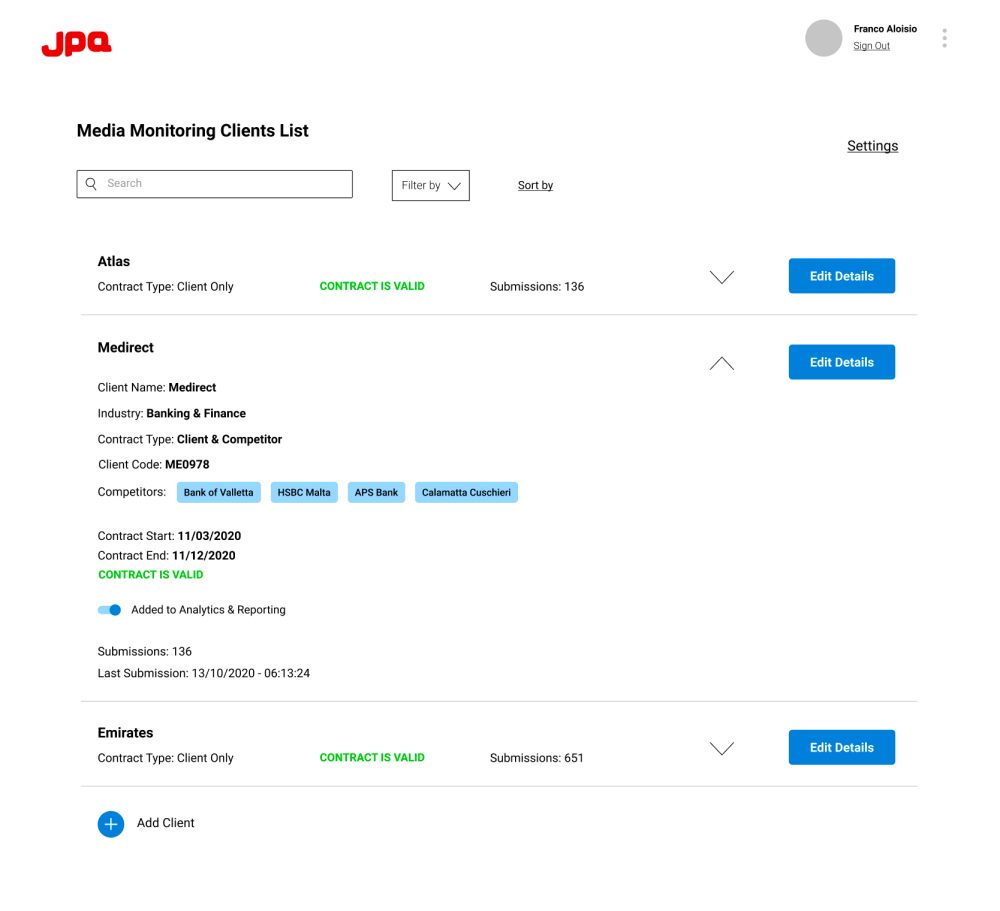This screenshot has height=911, width=1000.
Task: Click Contract Start 11/03/2020 text
Action: coord(169,536)
